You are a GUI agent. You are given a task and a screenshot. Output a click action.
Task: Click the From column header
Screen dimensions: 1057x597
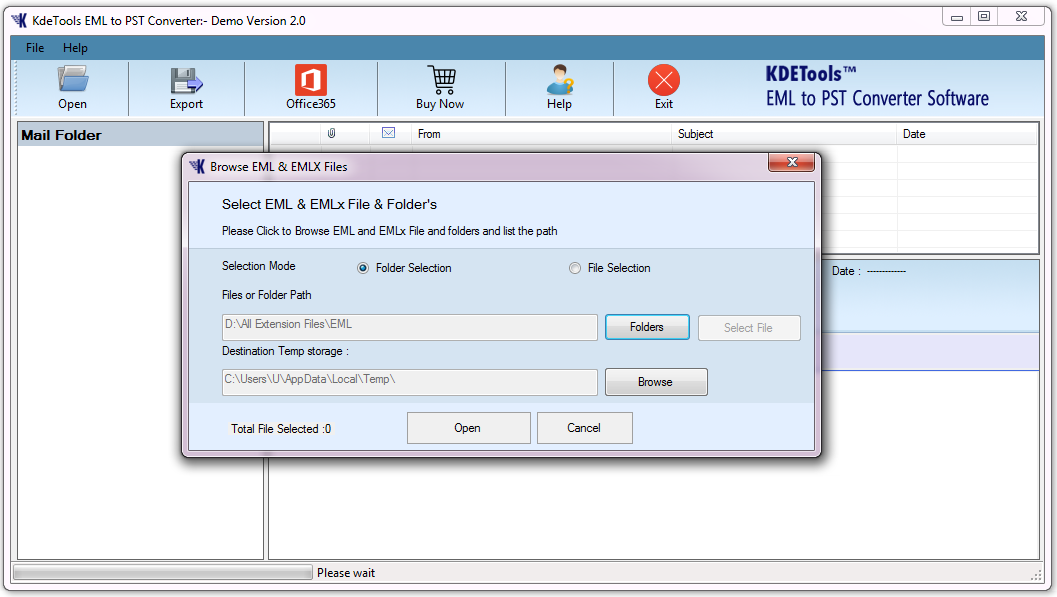[x=541, y=134]
